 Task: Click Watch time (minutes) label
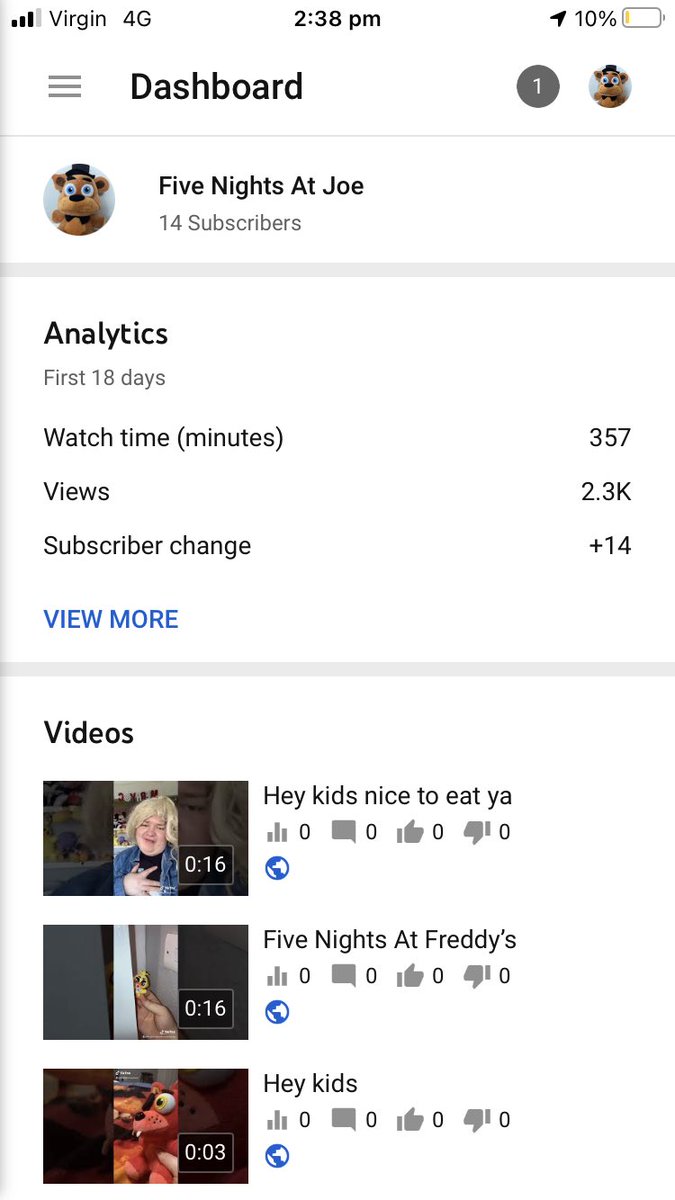pyautogui.click(x=163, y=438)
